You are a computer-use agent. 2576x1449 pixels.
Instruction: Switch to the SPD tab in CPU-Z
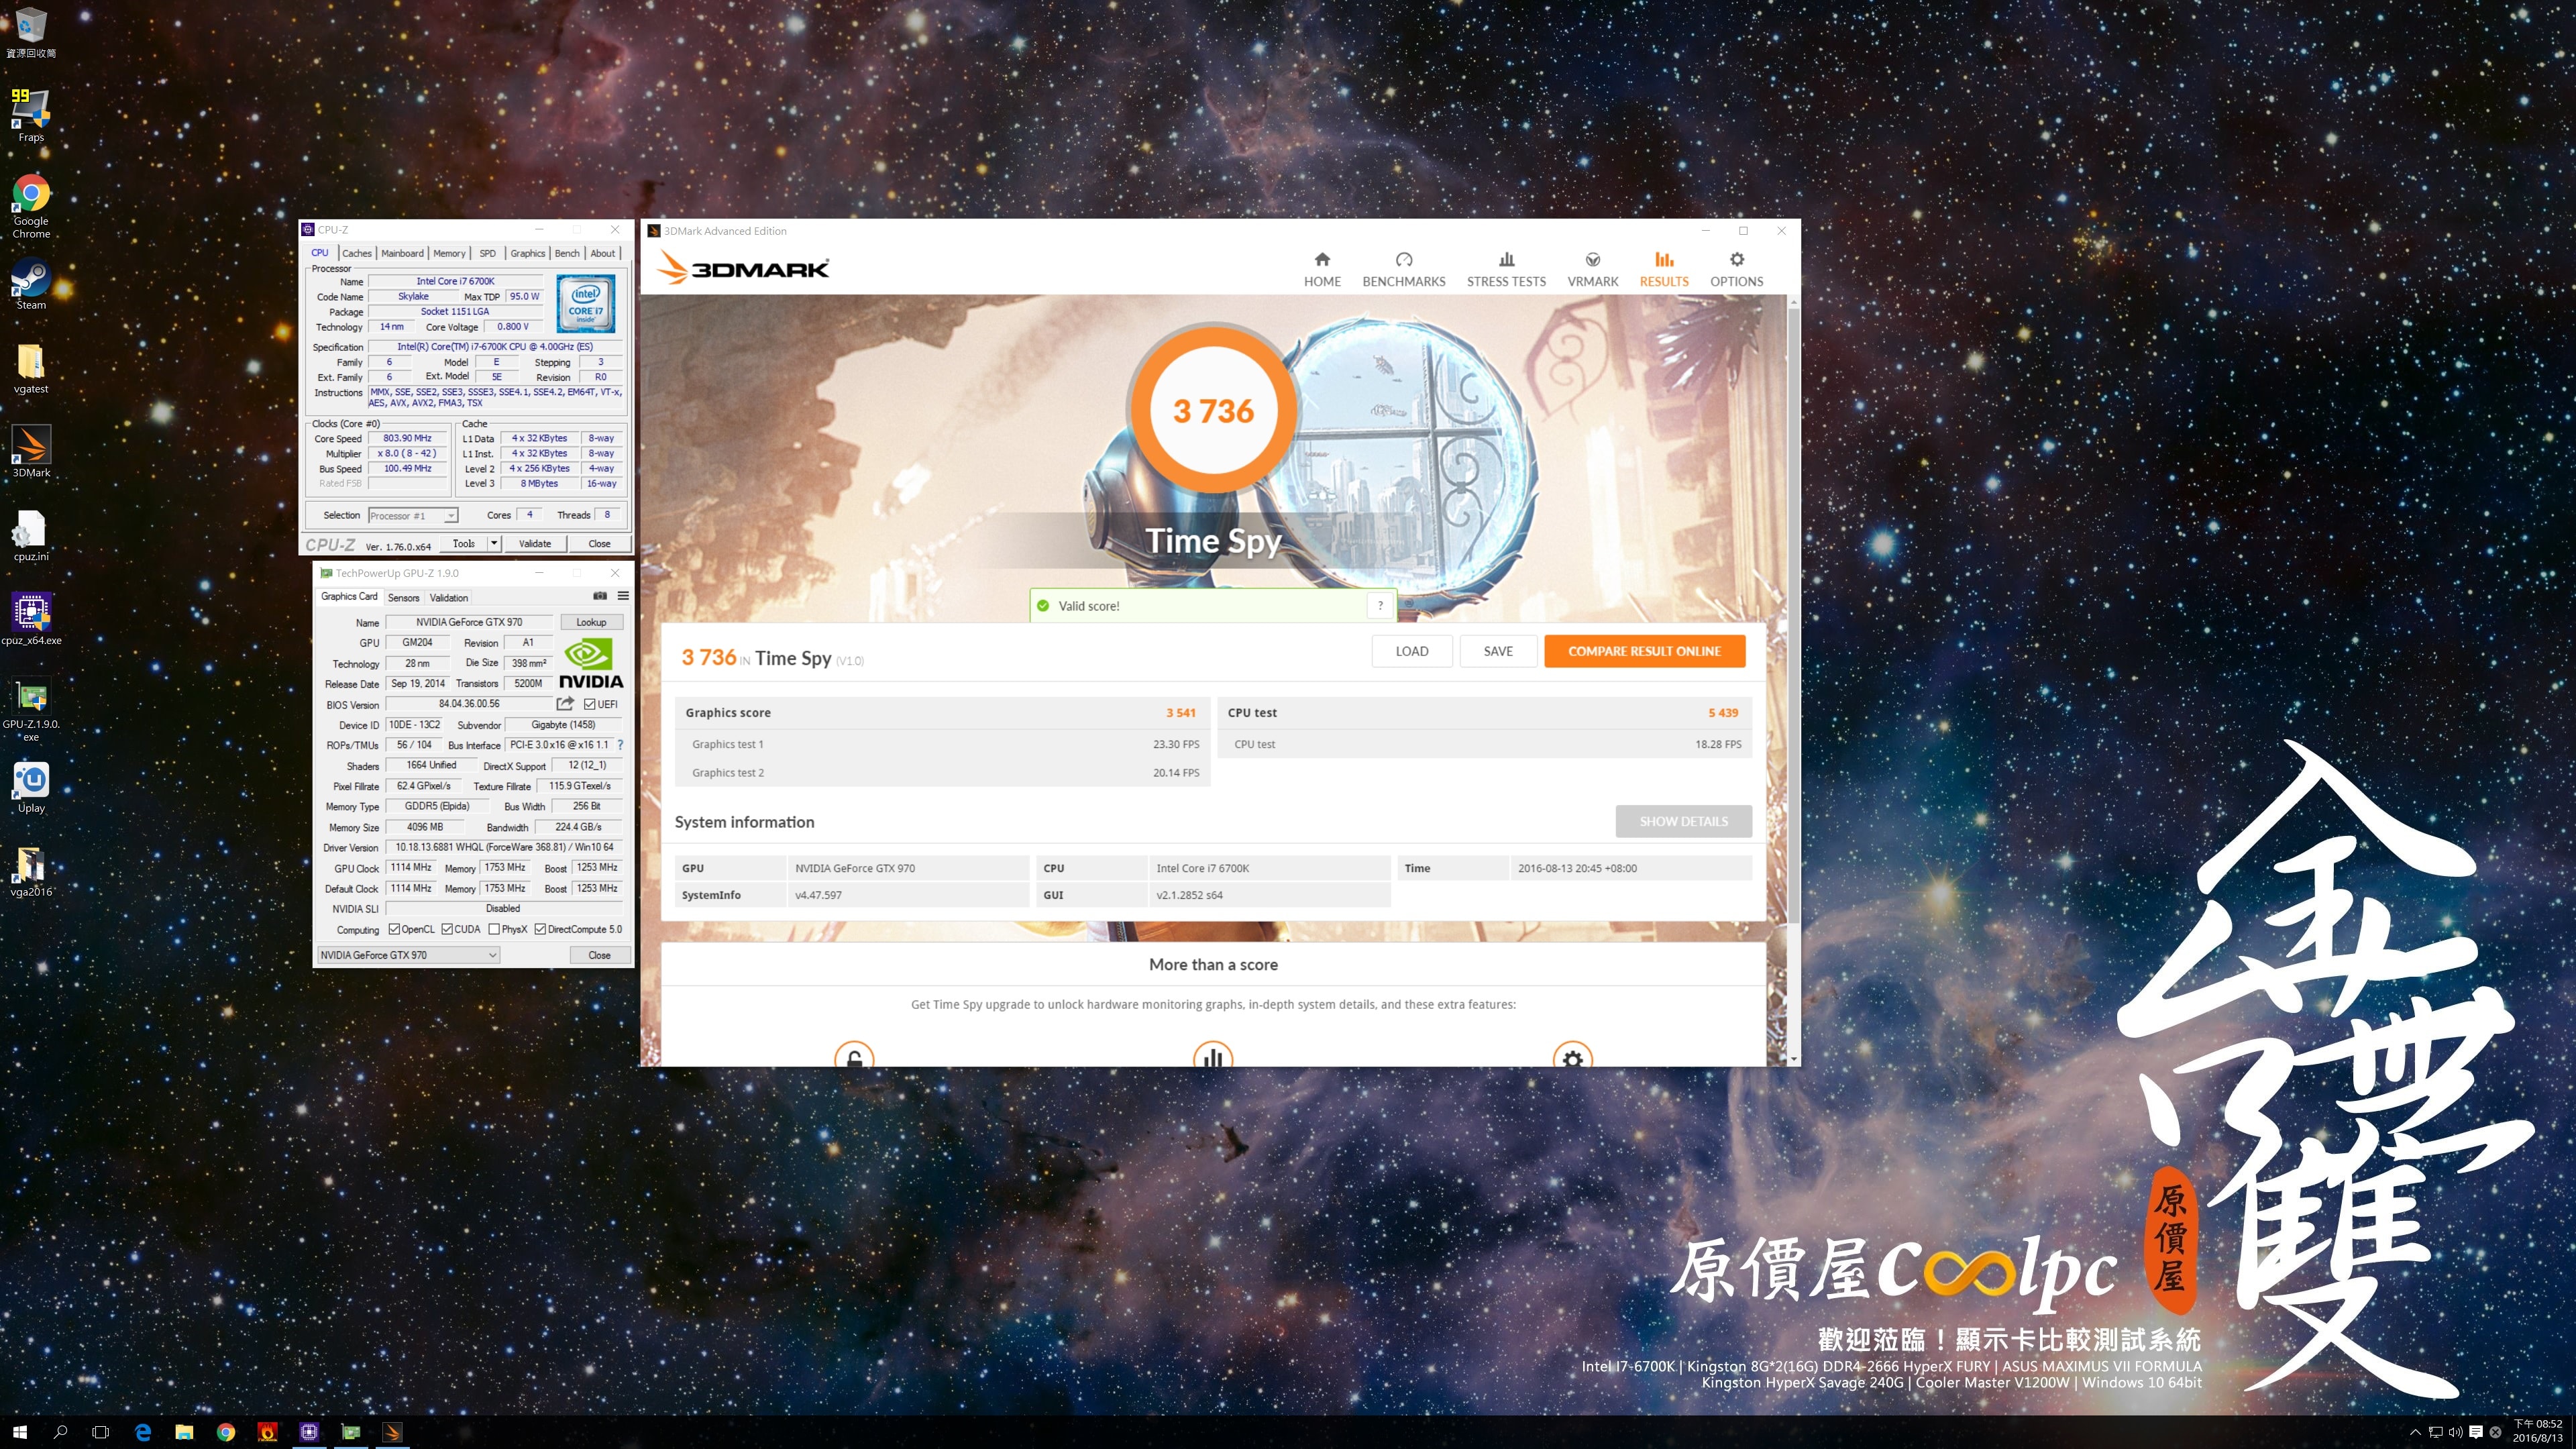[487, 253]
